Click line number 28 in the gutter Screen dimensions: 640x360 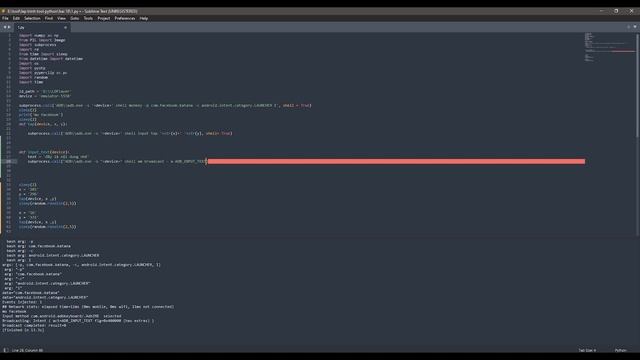click(x=9, y=162)
